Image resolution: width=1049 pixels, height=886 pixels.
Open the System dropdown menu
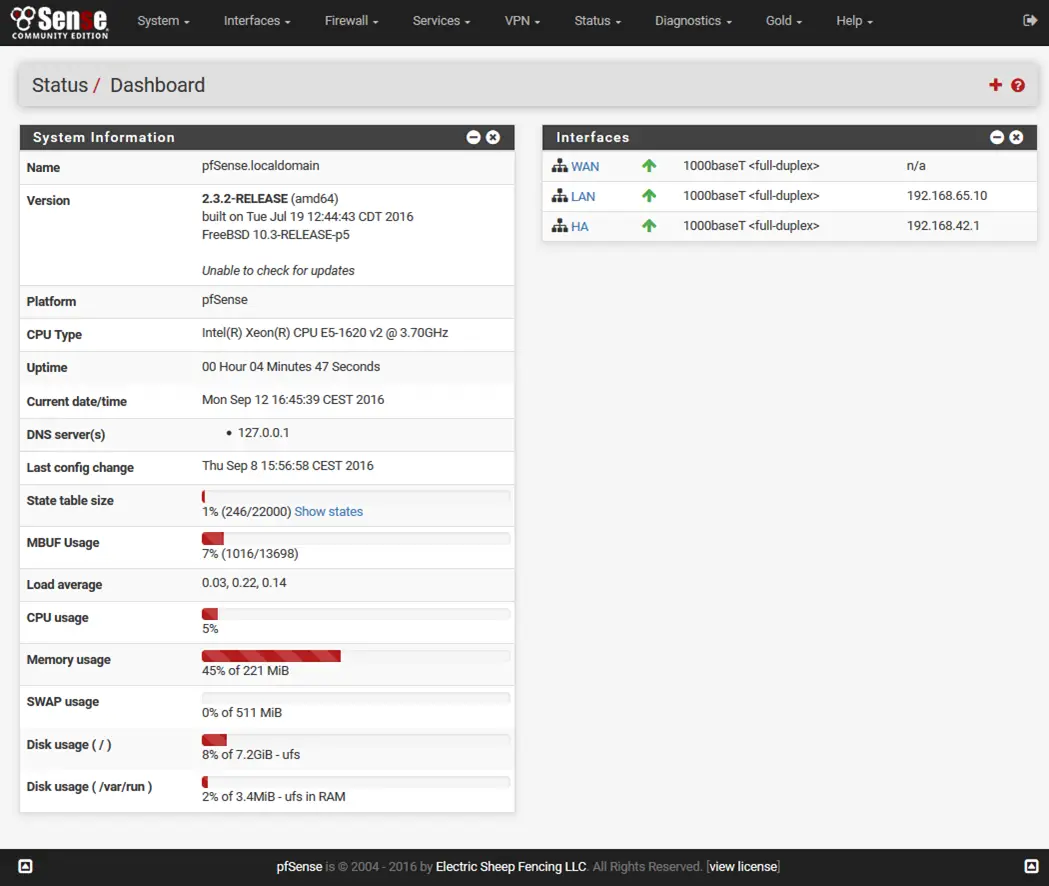[163, 21]
